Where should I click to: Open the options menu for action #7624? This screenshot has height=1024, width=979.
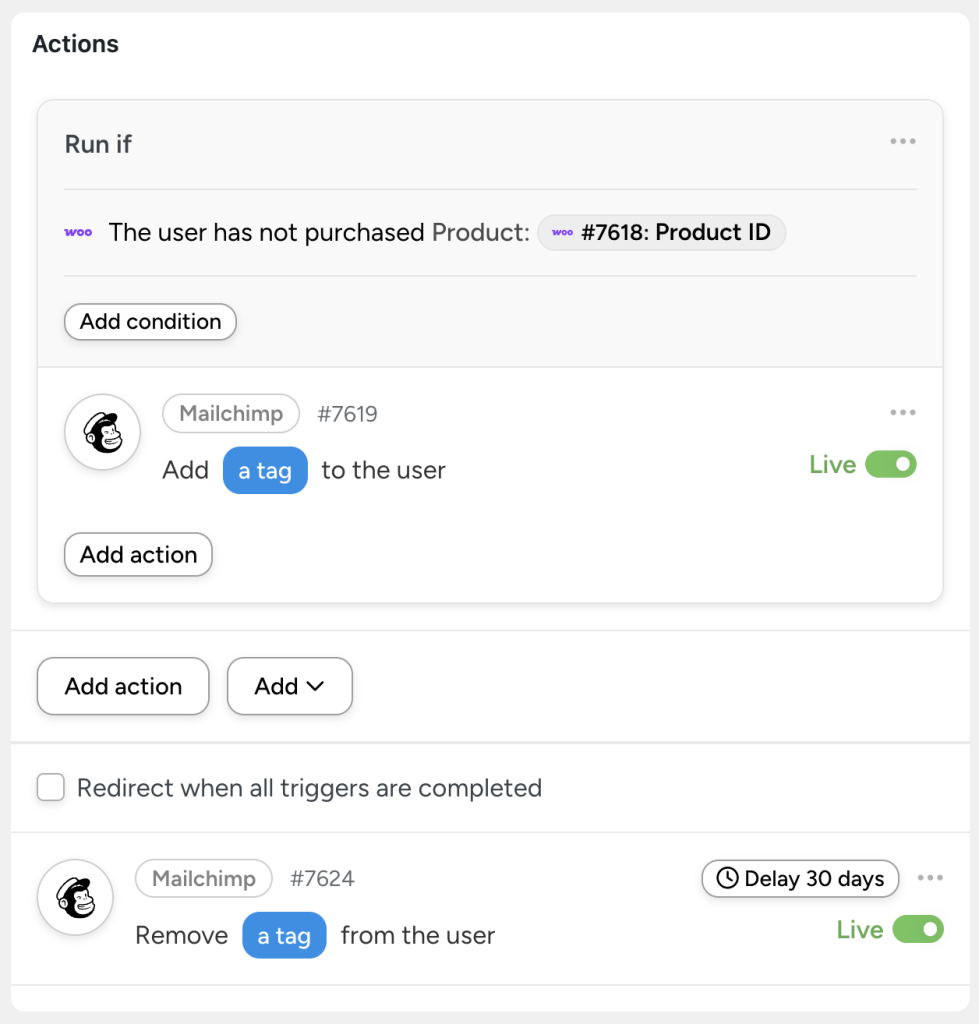click(930, 876)
